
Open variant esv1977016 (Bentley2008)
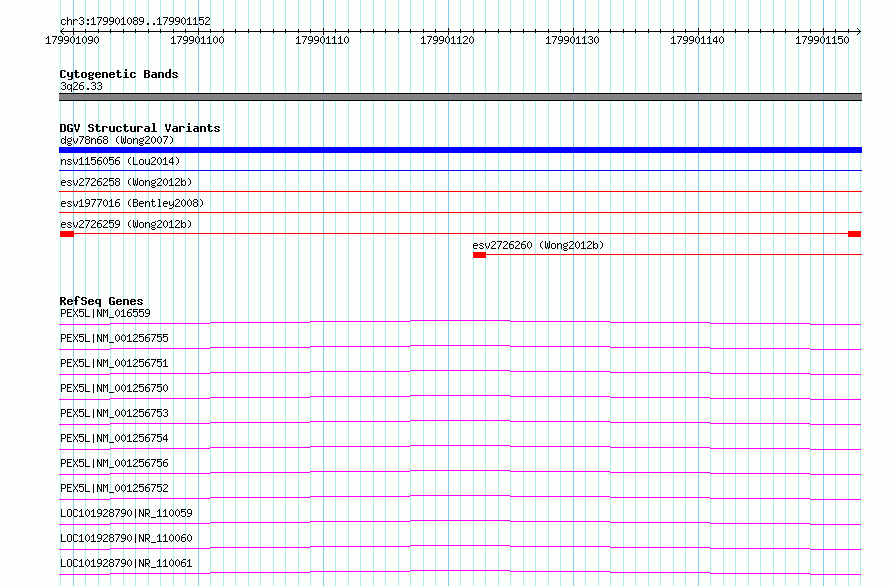[x=132, y=203]
